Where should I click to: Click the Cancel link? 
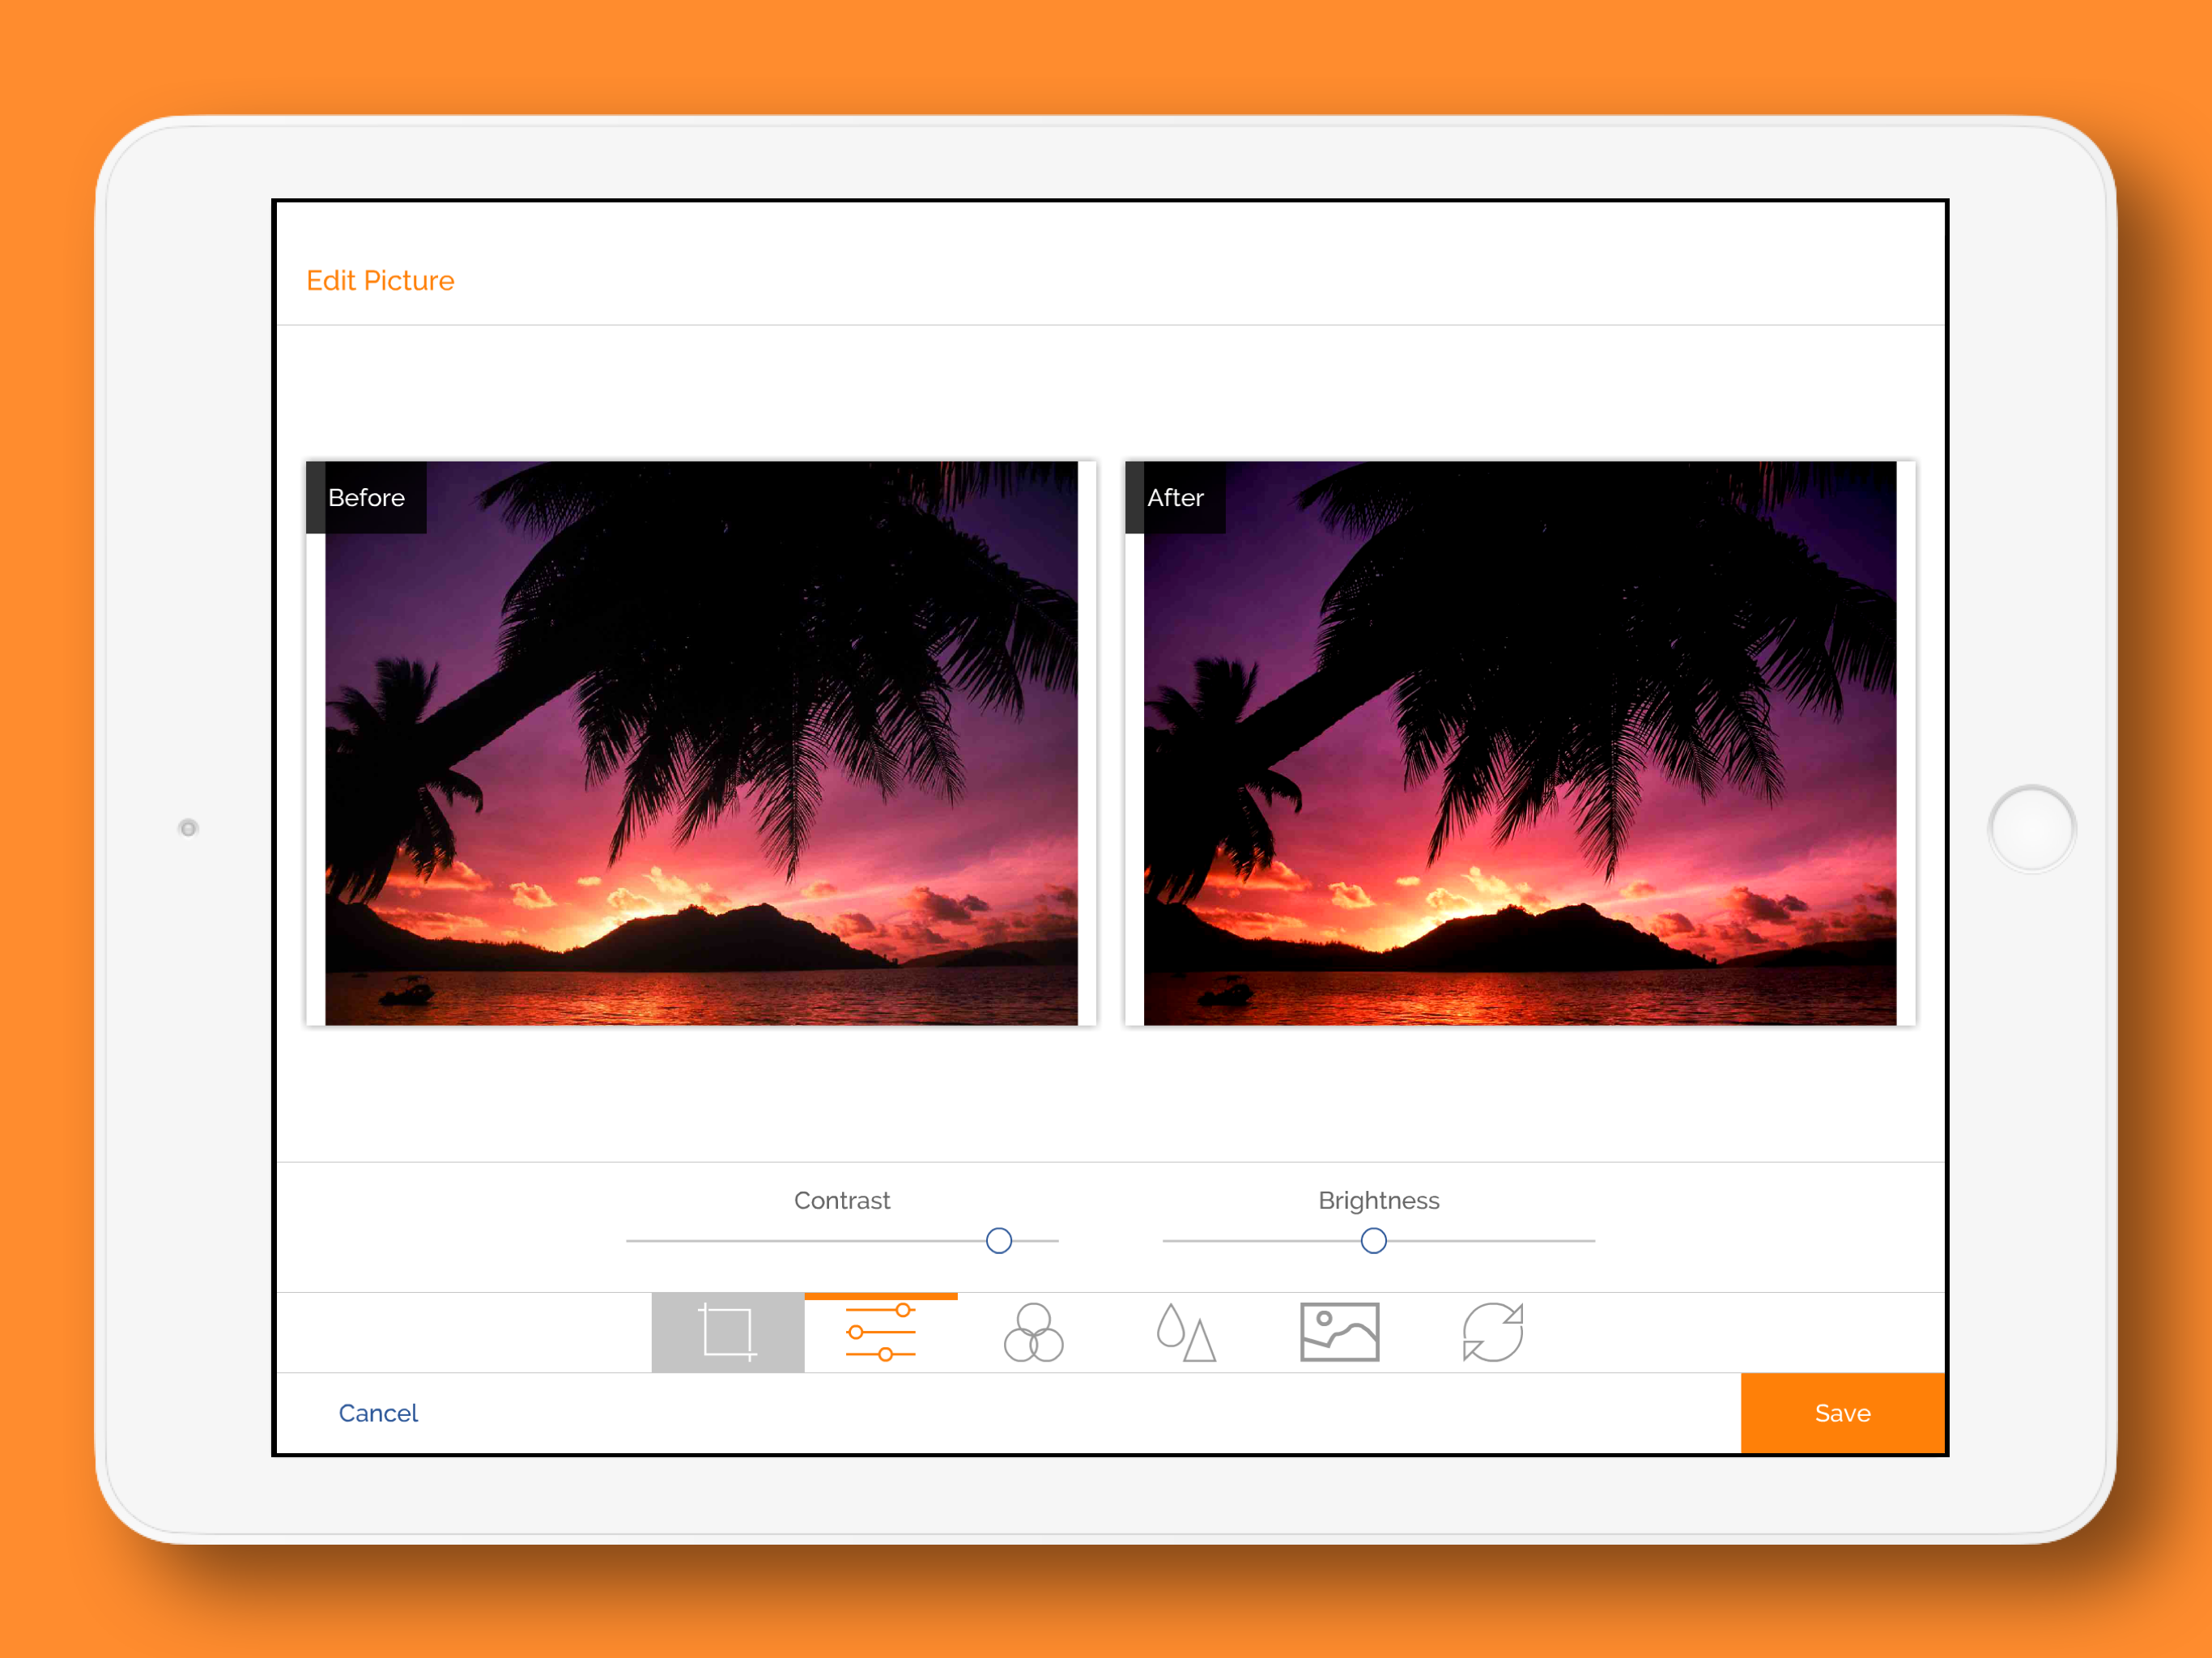pos(378,1413)
